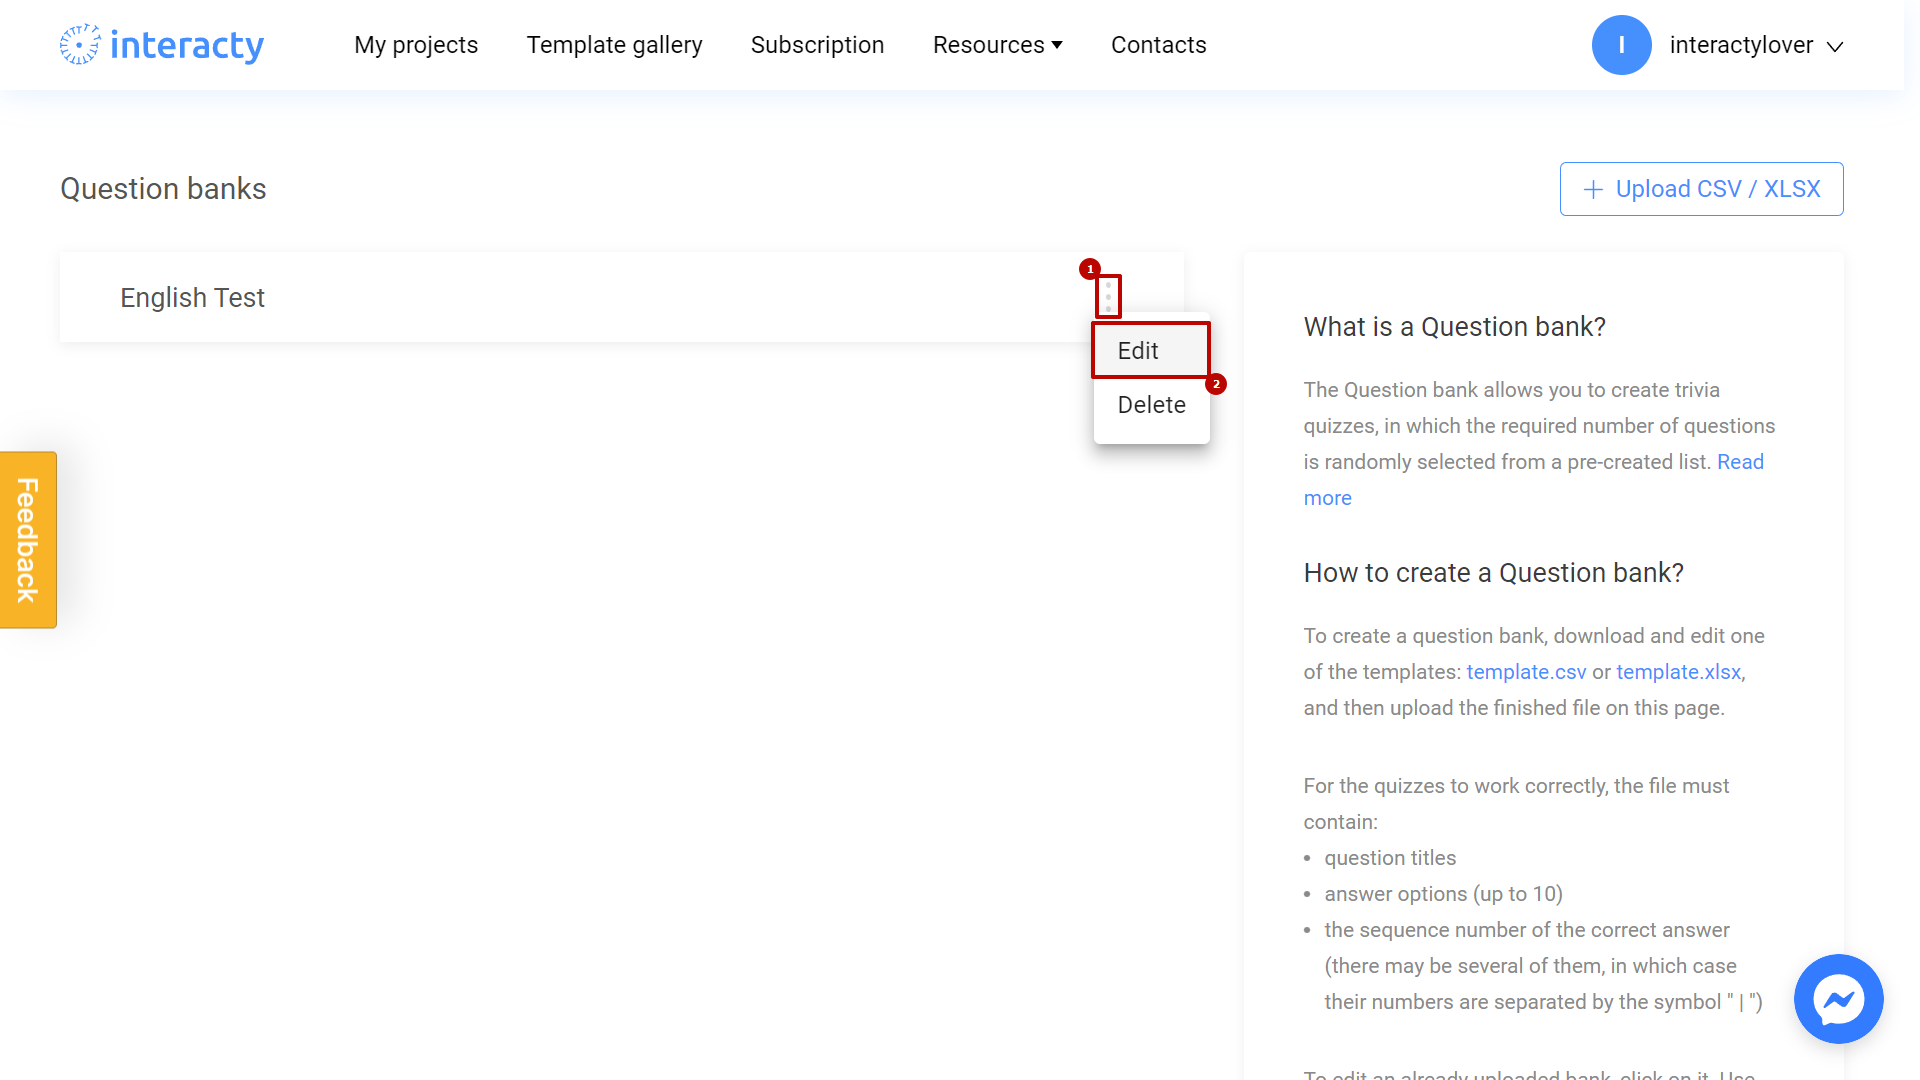Select Edit from the context menu
The height and width of the screenshot is (1080, 1920).
pos(1150,349)
